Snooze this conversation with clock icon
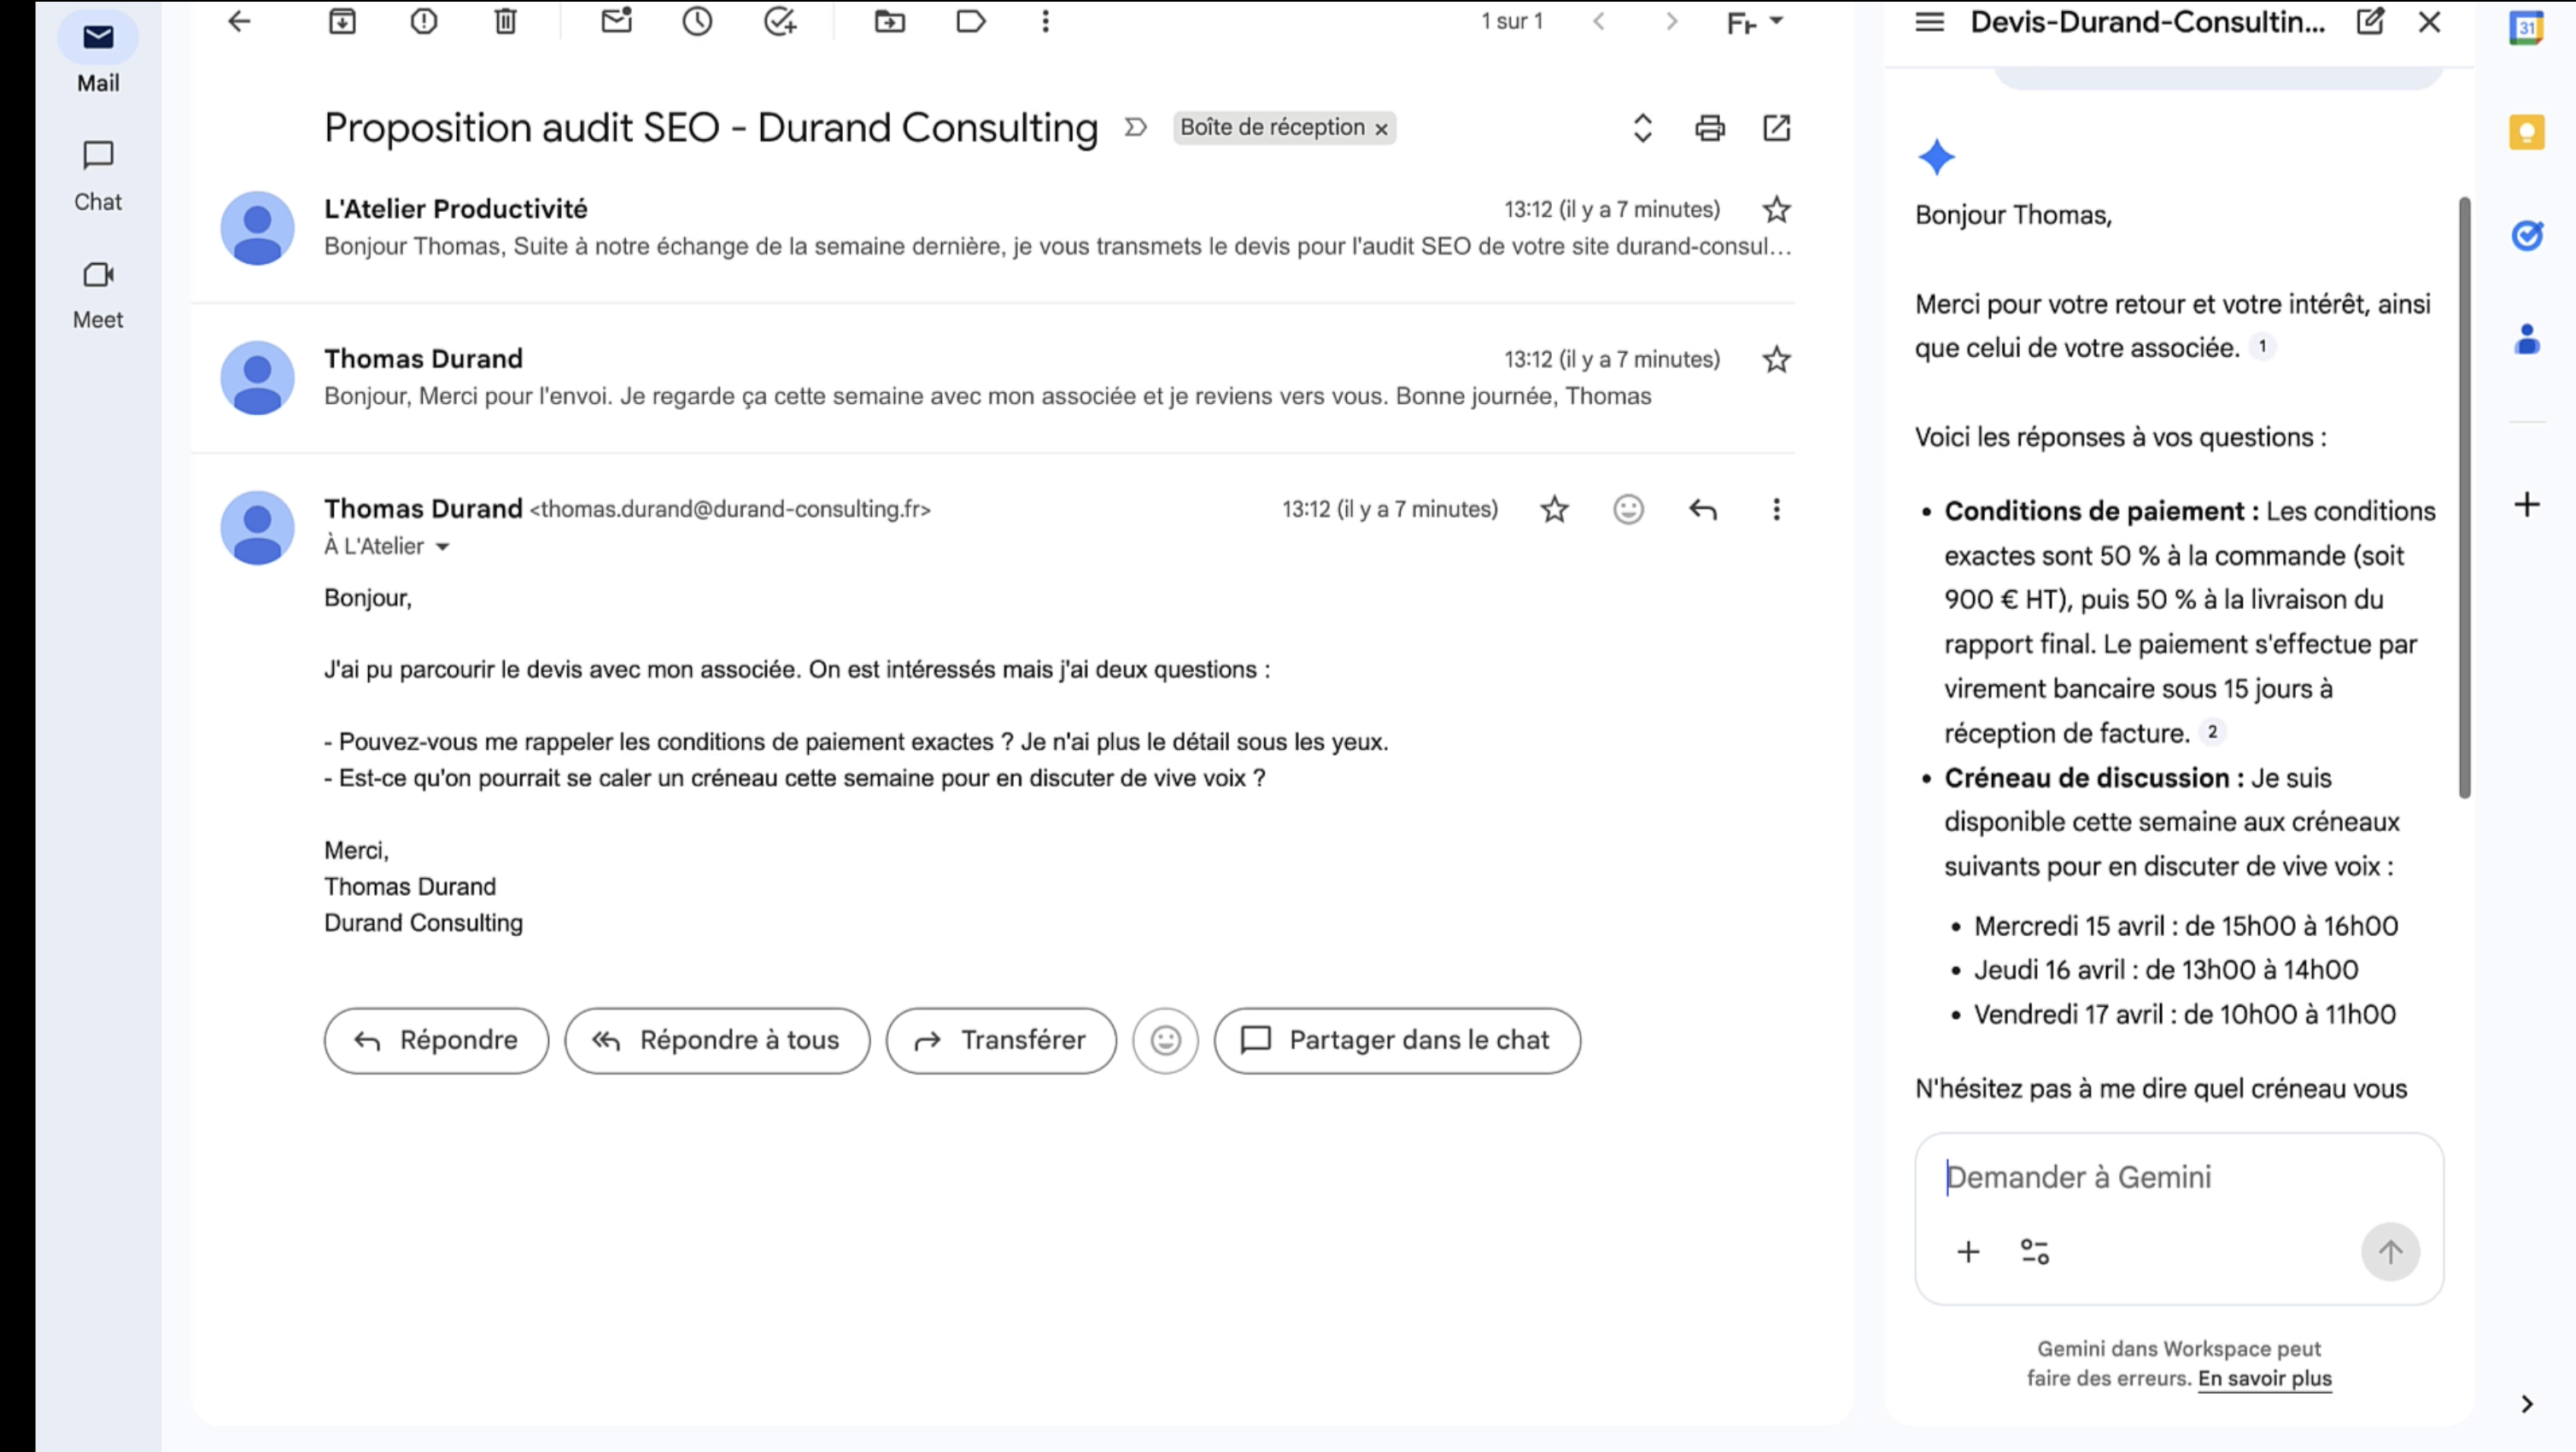This screenshot has height=1452, width=2576. (697, 21)
